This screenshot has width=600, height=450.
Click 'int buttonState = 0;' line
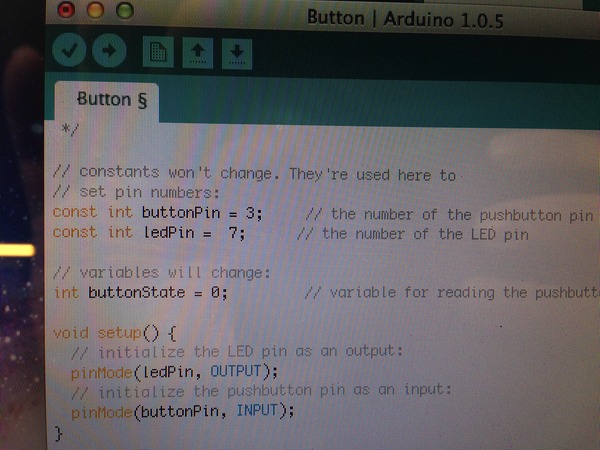coord(141,293)
